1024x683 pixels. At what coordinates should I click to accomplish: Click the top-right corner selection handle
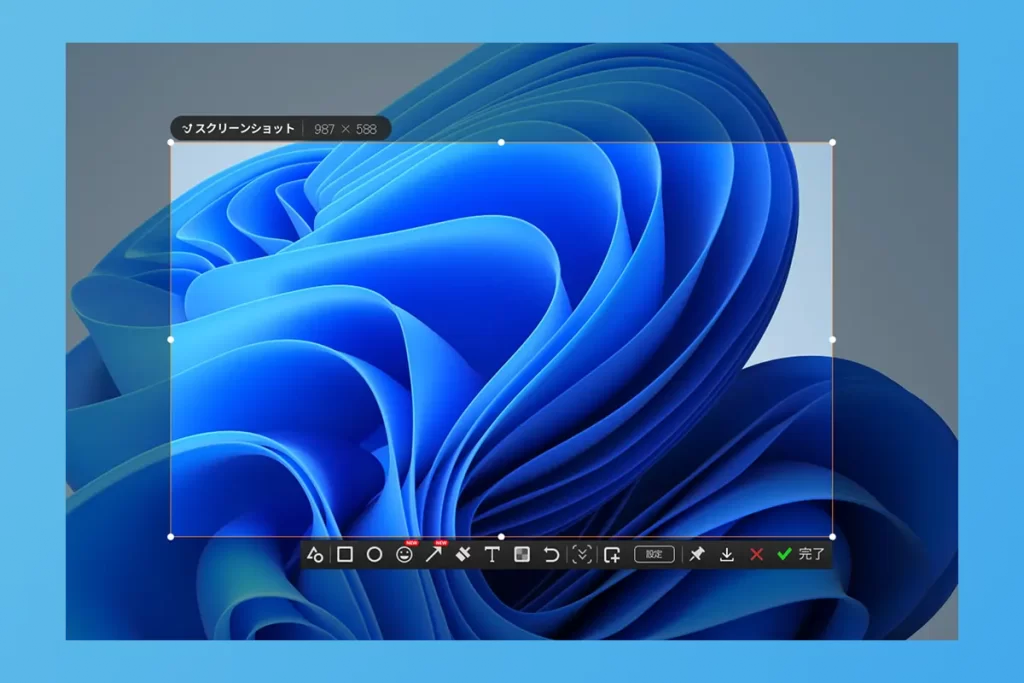point(832,142)
